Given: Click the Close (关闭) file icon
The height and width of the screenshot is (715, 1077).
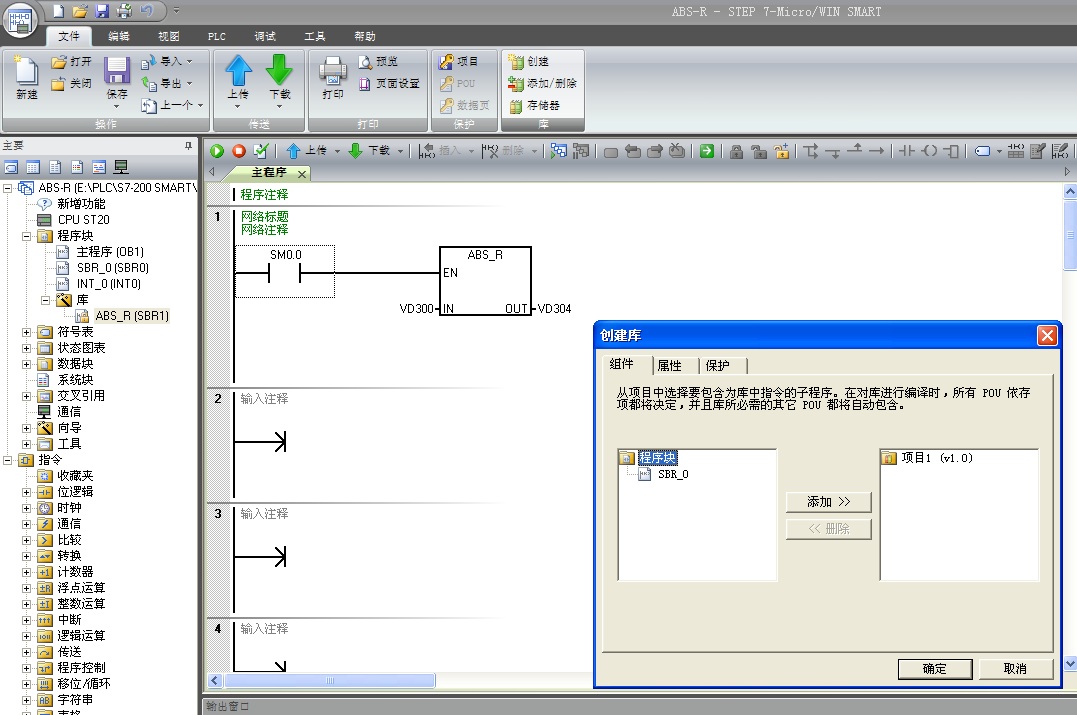Looking at the screenshot, I should 71,83.
